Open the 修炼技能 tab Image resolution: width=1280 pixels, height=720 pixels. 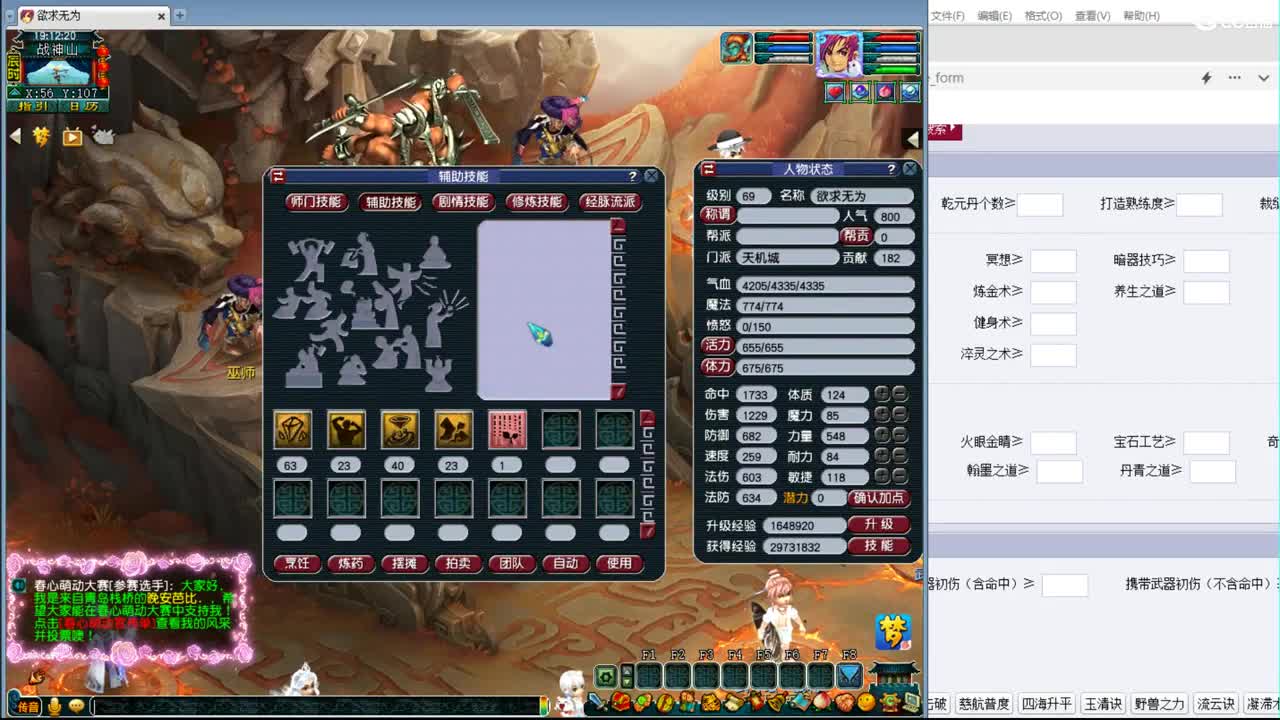click(x=536, y=201)
